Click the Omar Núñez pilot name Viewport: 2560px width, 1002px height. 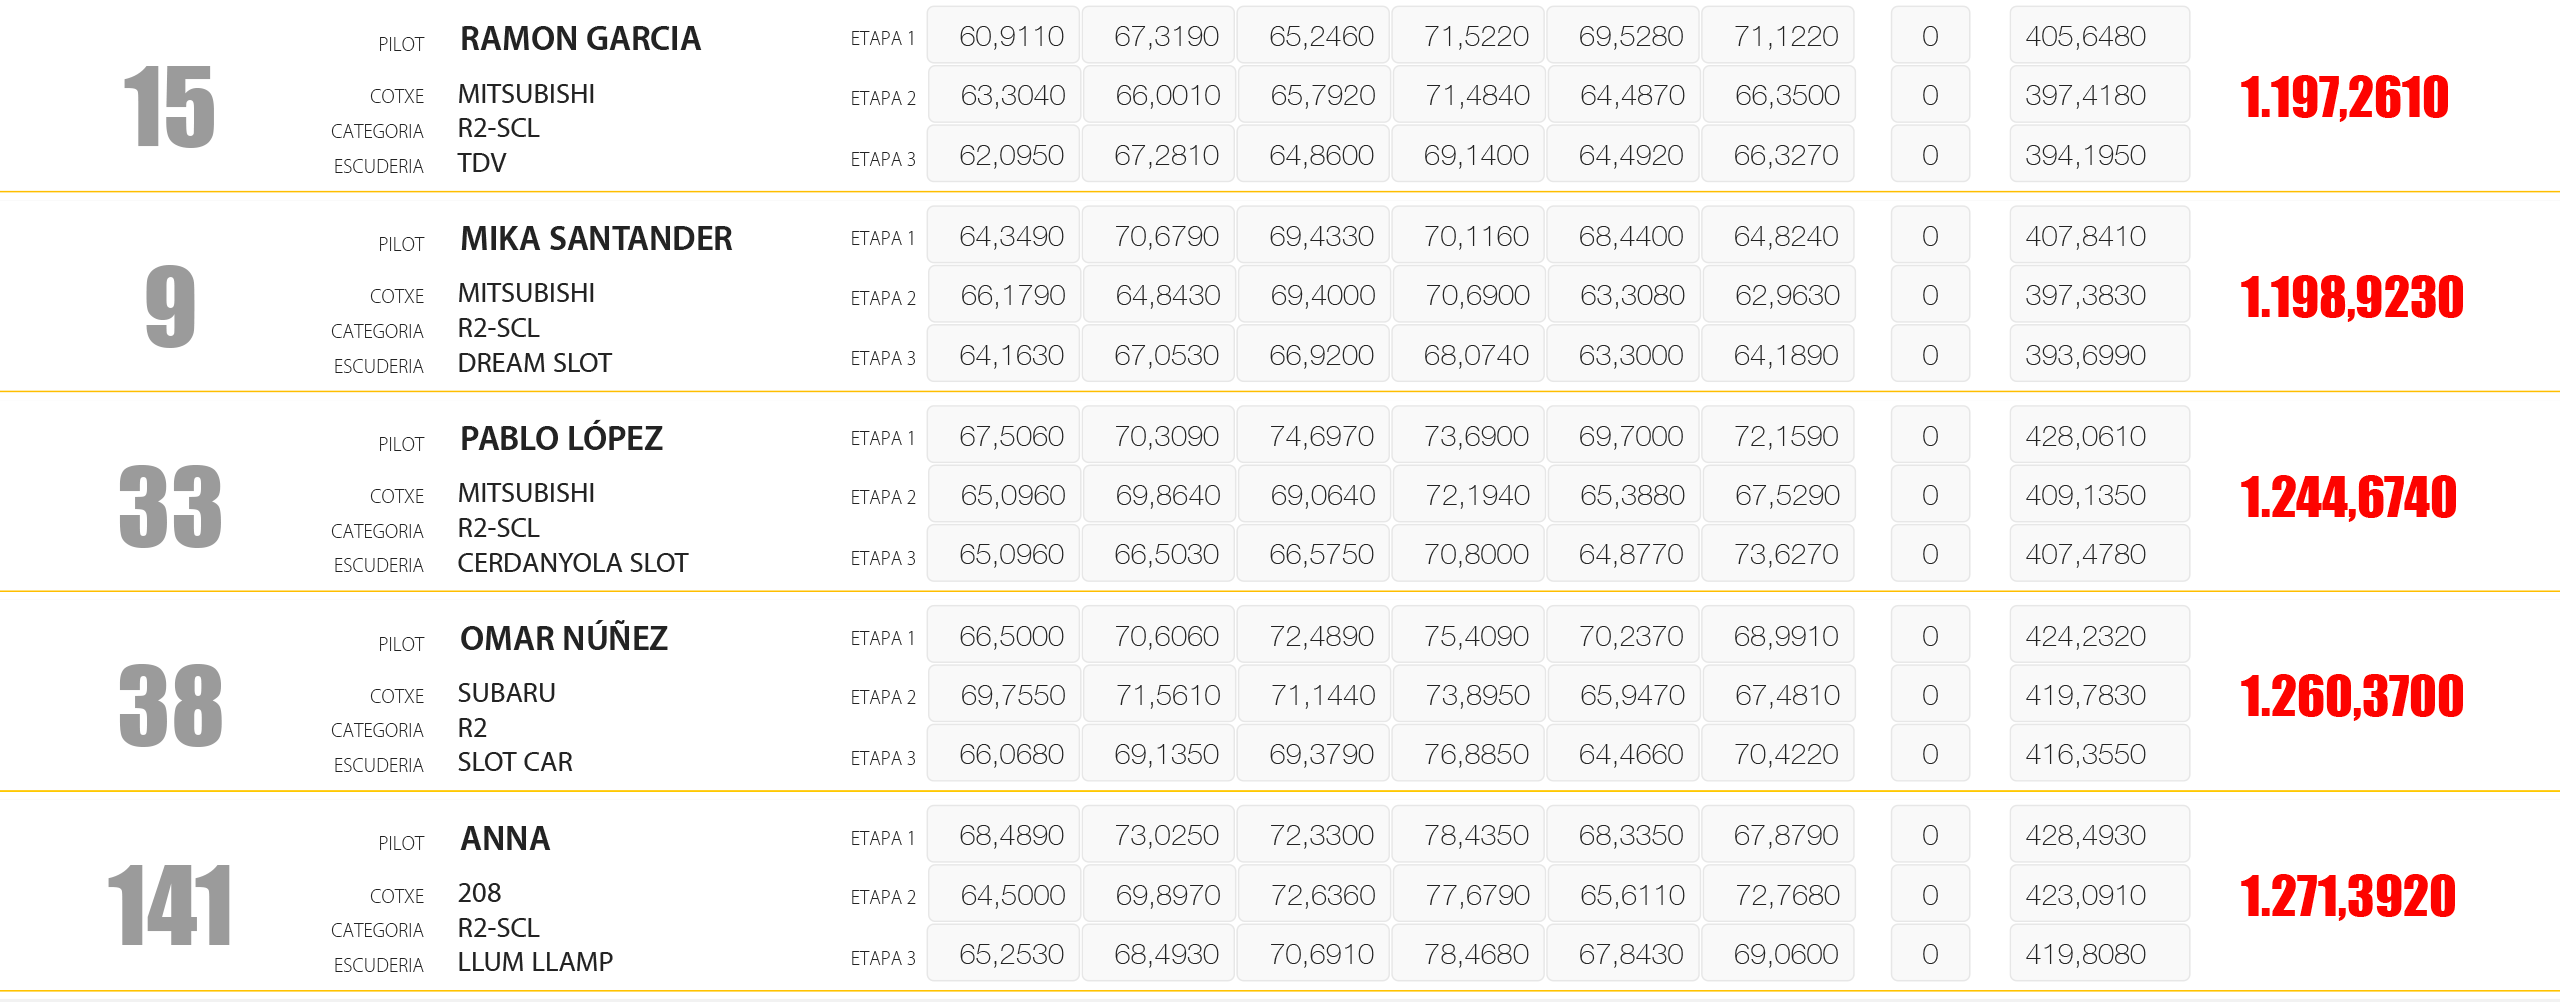[x=563, y=639]
